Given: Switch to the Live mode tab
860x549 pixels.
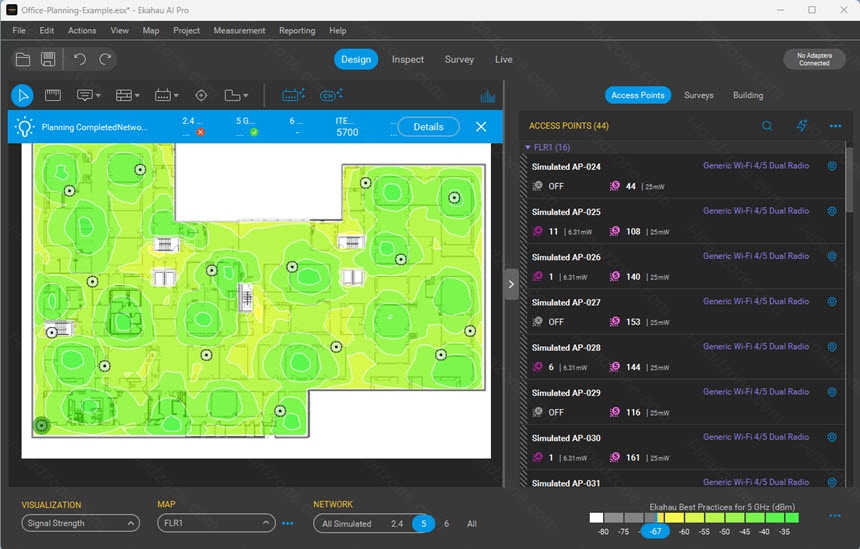Looking at the screenshot, I should 503,59.
